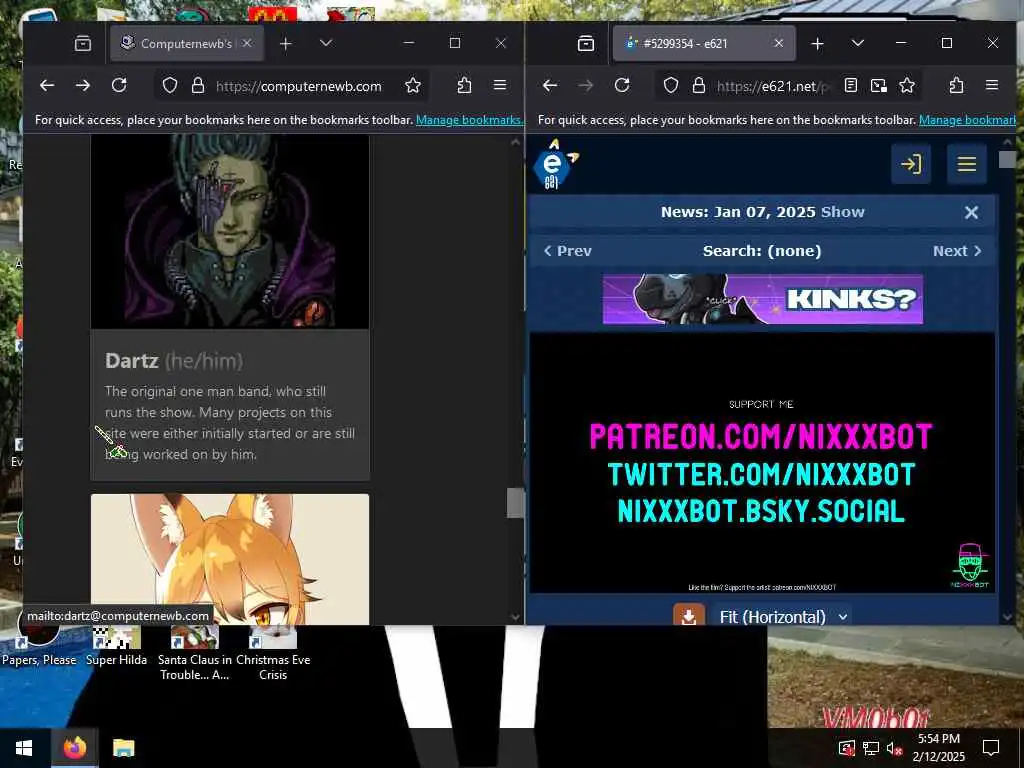Bookmark the e621 page with the star
Screen dimensions: 1024x768
[907, 86]
